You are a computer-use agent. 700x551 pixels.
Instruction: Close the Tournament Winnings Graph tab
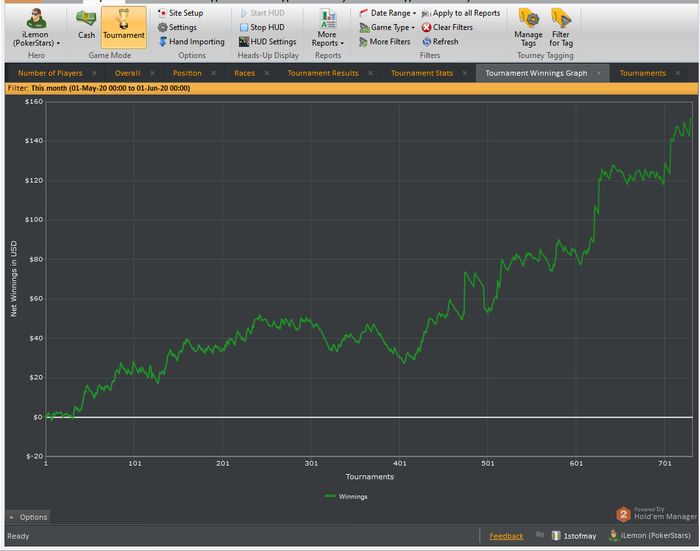[x=599, y=73]
